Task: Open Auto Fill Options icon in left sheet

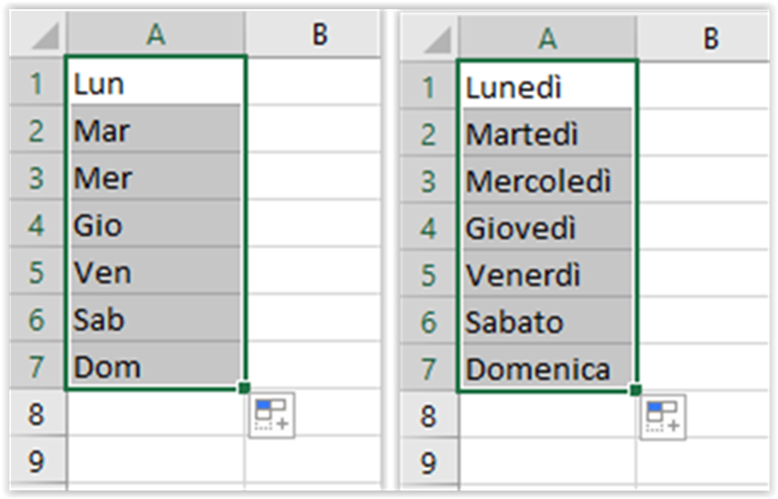Action: (x=271, y=415)
